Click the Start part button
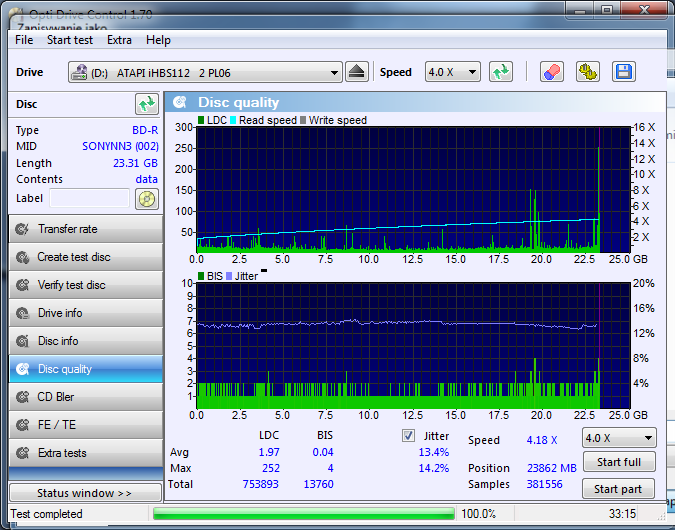Viewport: 675px width, 530px height. tap(618, 489)
